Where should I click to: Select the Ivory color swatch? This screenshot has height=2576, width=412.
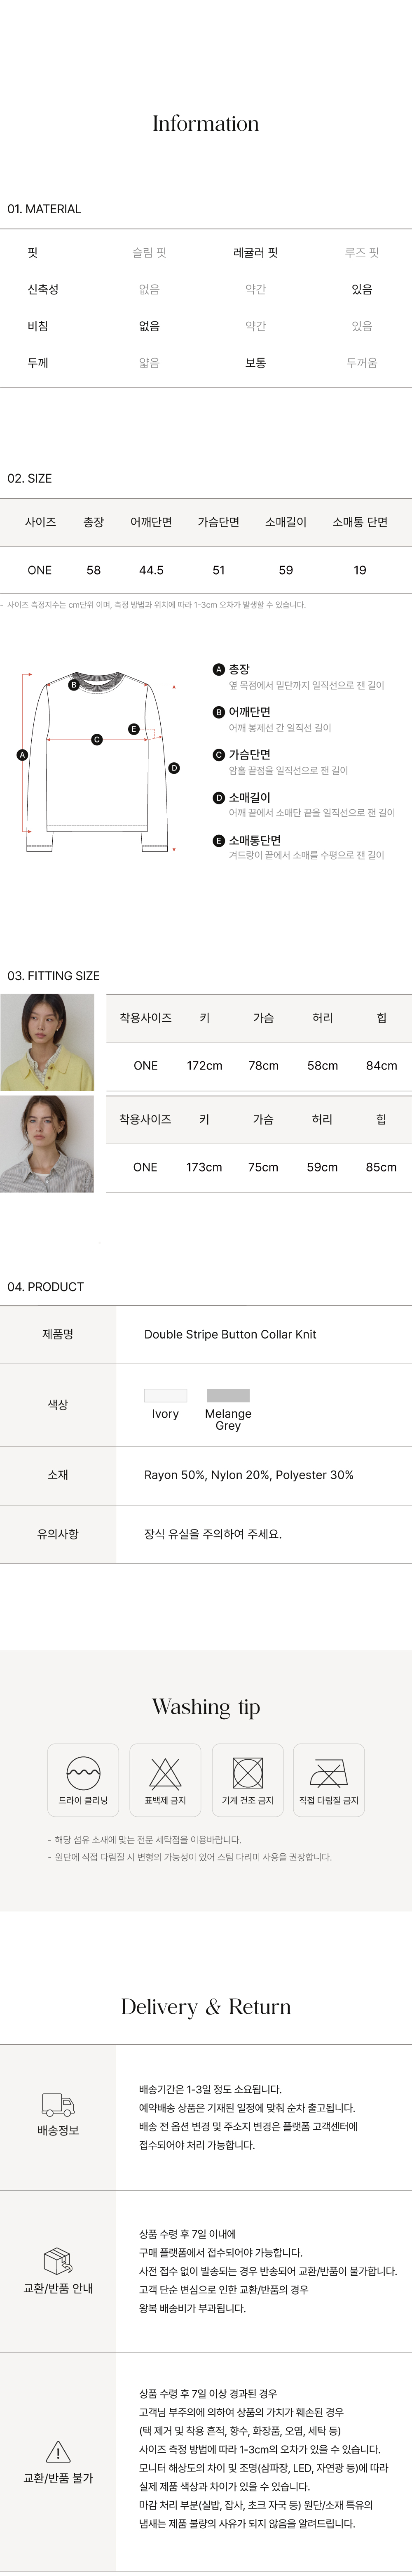click(x=165, y=1395)
